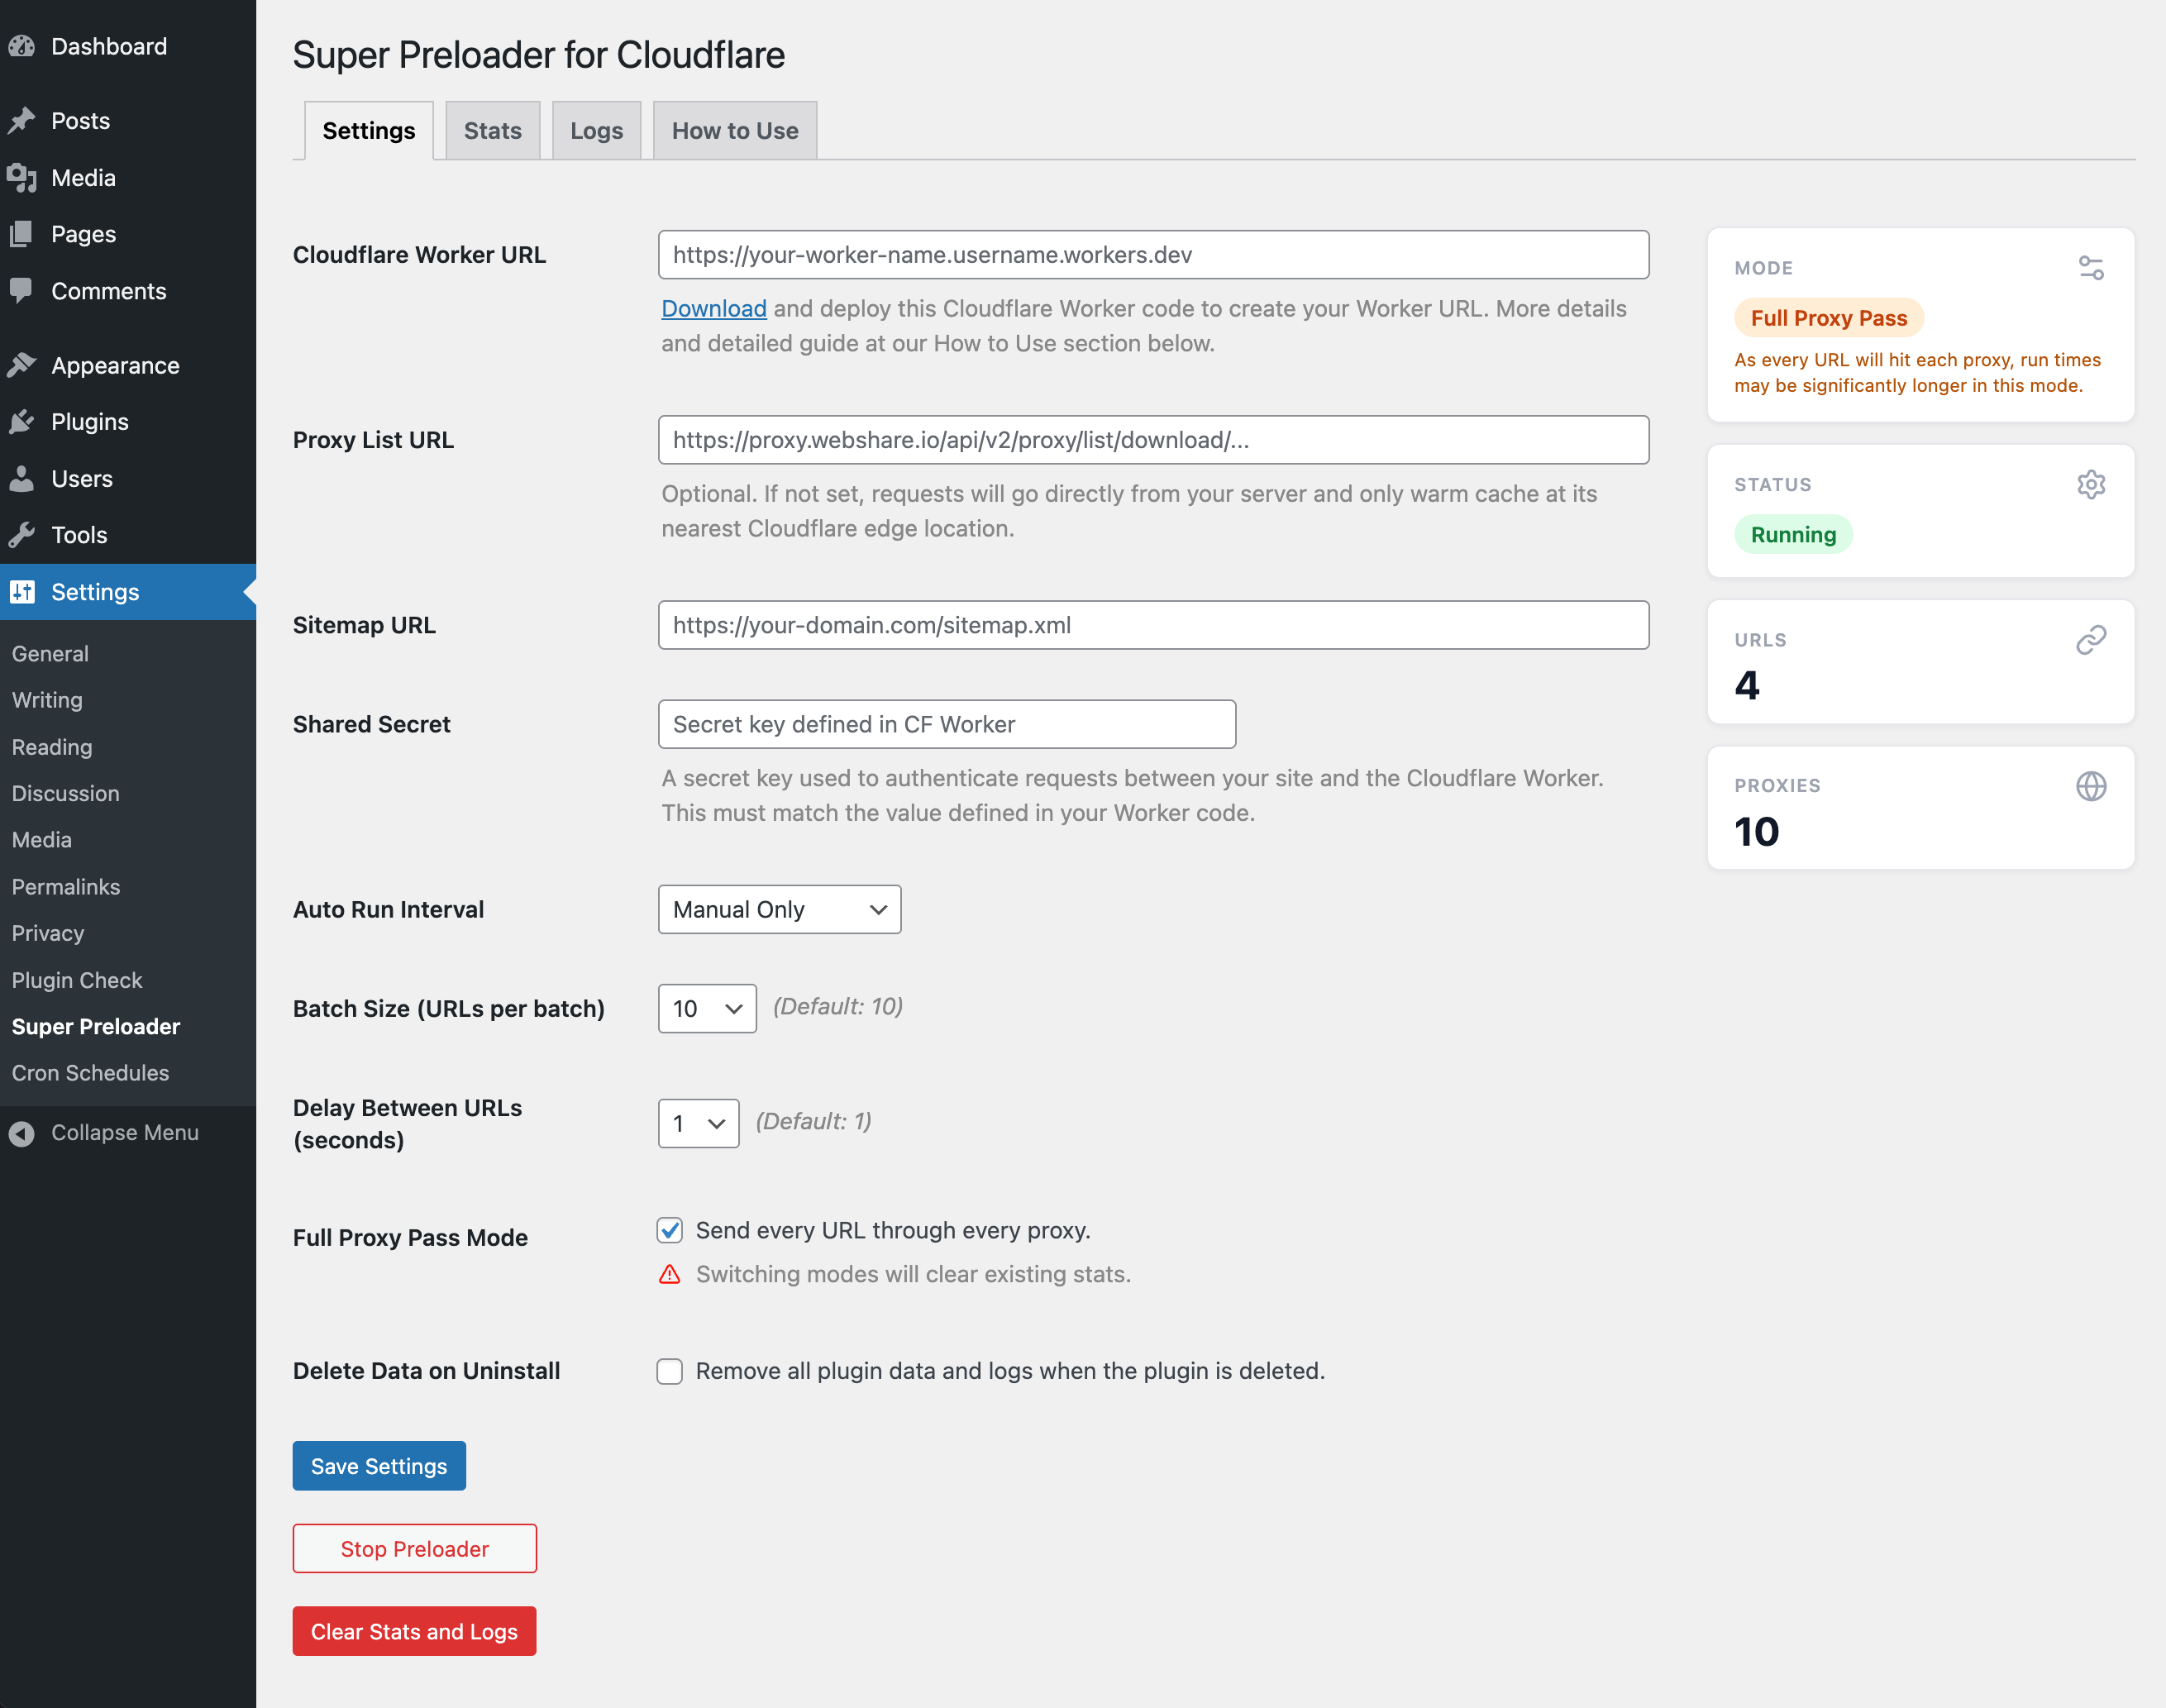2166x1708 pixels.
Task: Expand the Batch Size dropdown
Action: [707, 1009]
